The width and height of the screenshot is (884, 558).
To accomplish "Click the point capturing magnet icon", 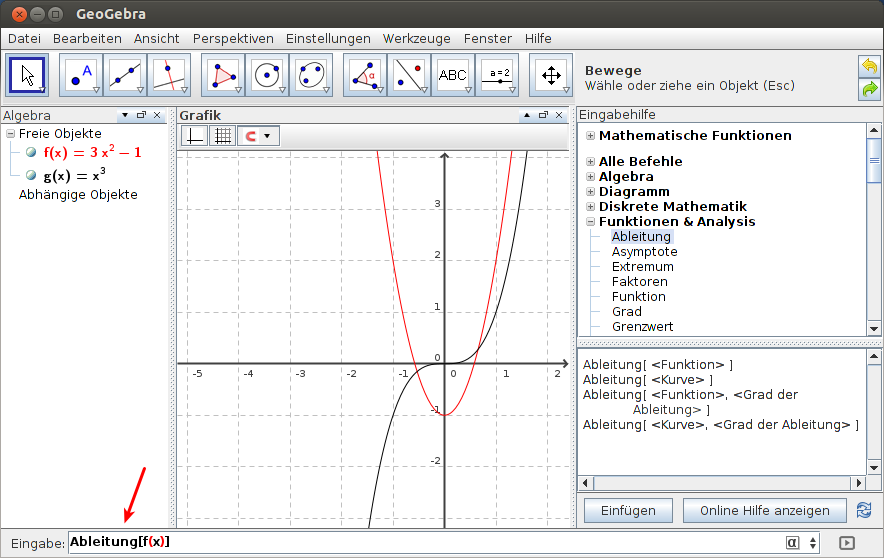I will (x=250, y=136).
